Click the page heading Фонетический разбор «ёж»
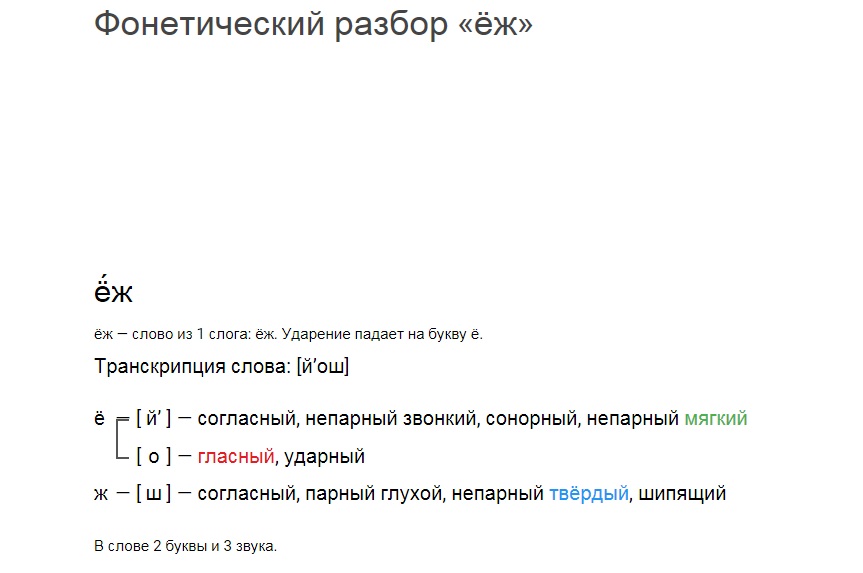 click(x=313, y=25)
